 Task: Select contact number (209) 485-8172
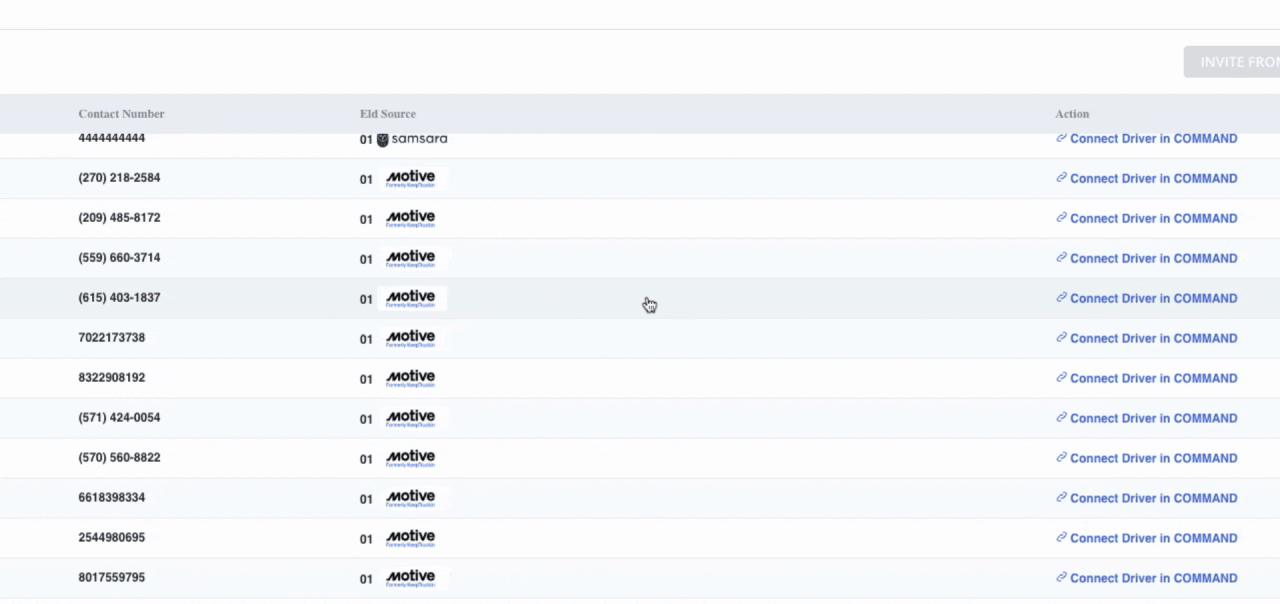[x=119, y=218]
